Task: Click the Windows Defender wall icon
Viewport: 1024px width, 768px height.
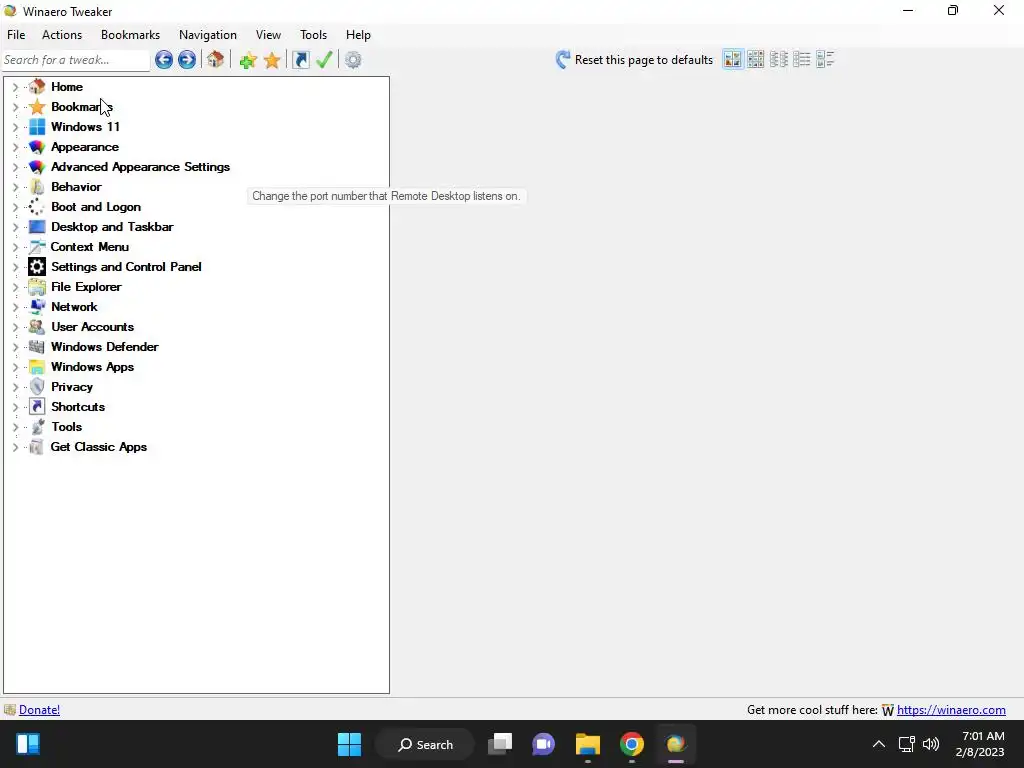Action: pyautogui.click(x=37, y=347)
